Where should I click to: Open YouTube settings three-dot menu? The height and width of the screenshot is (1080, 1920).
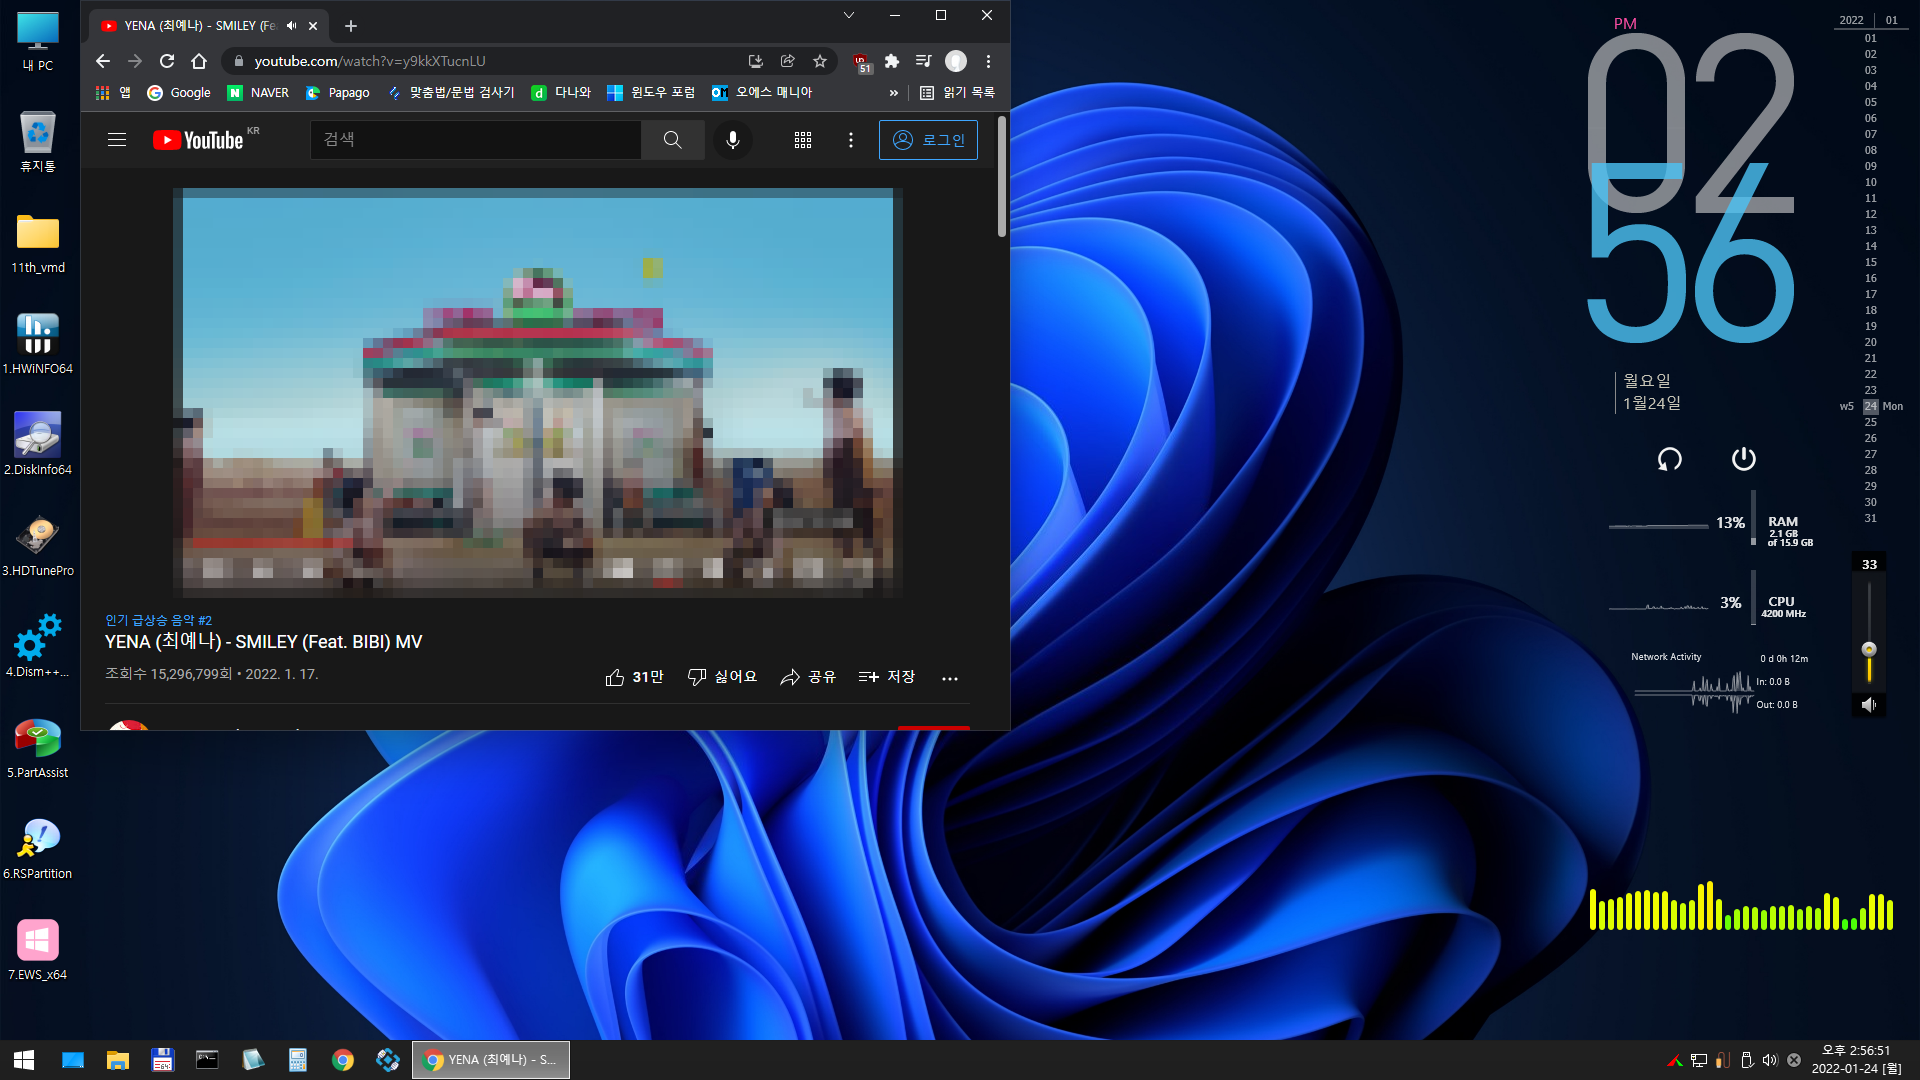click(851, 140)
